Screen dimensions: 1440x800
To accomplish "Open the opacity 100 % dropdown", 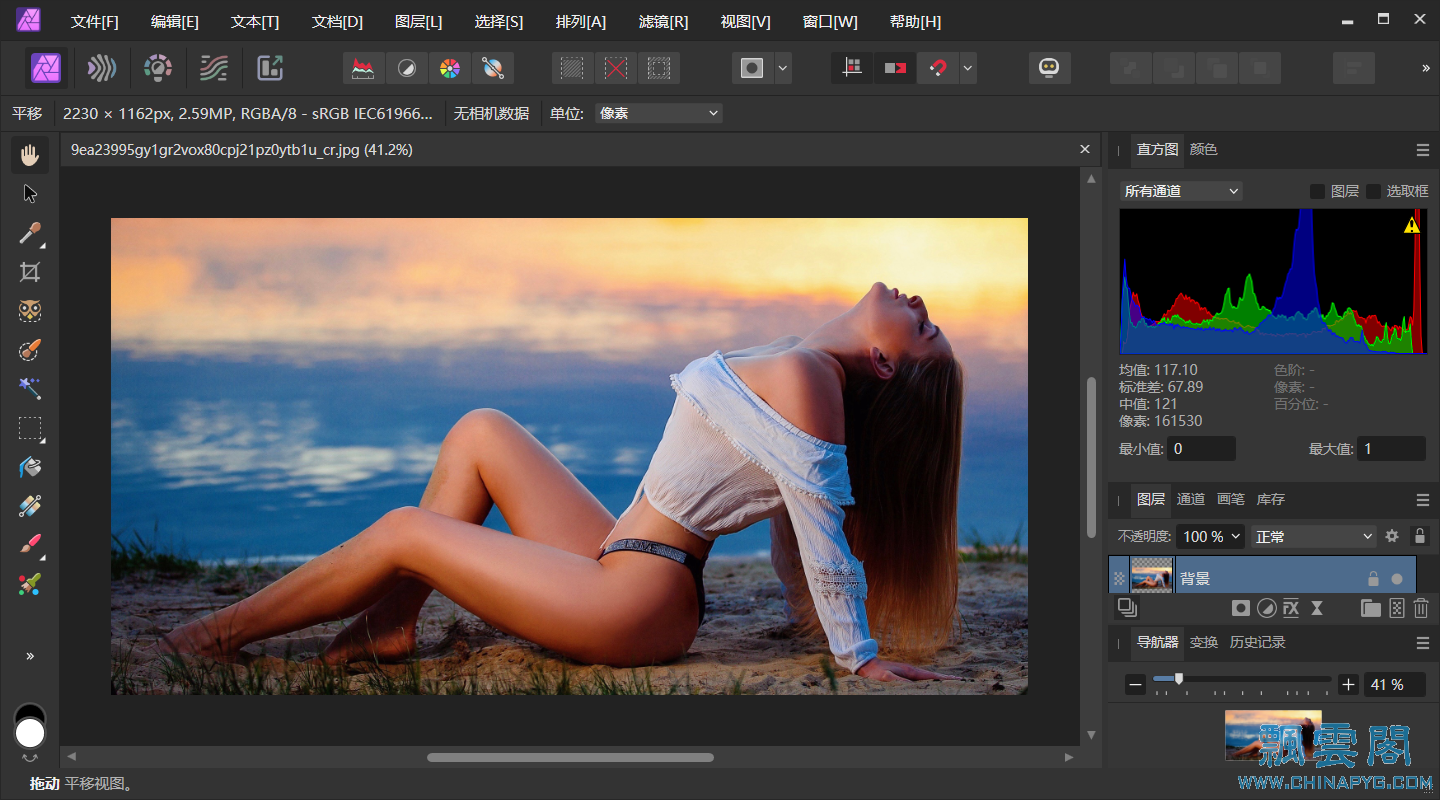I will pyautogui.click(x=1211, y=537).
